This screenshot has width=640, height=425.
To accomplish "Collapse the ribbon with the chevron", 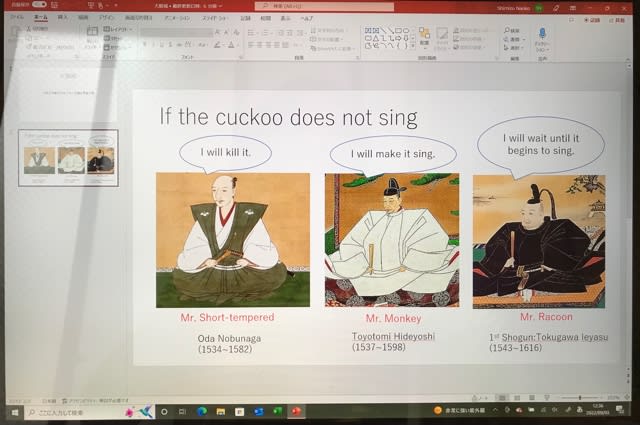I will point(627,60).
